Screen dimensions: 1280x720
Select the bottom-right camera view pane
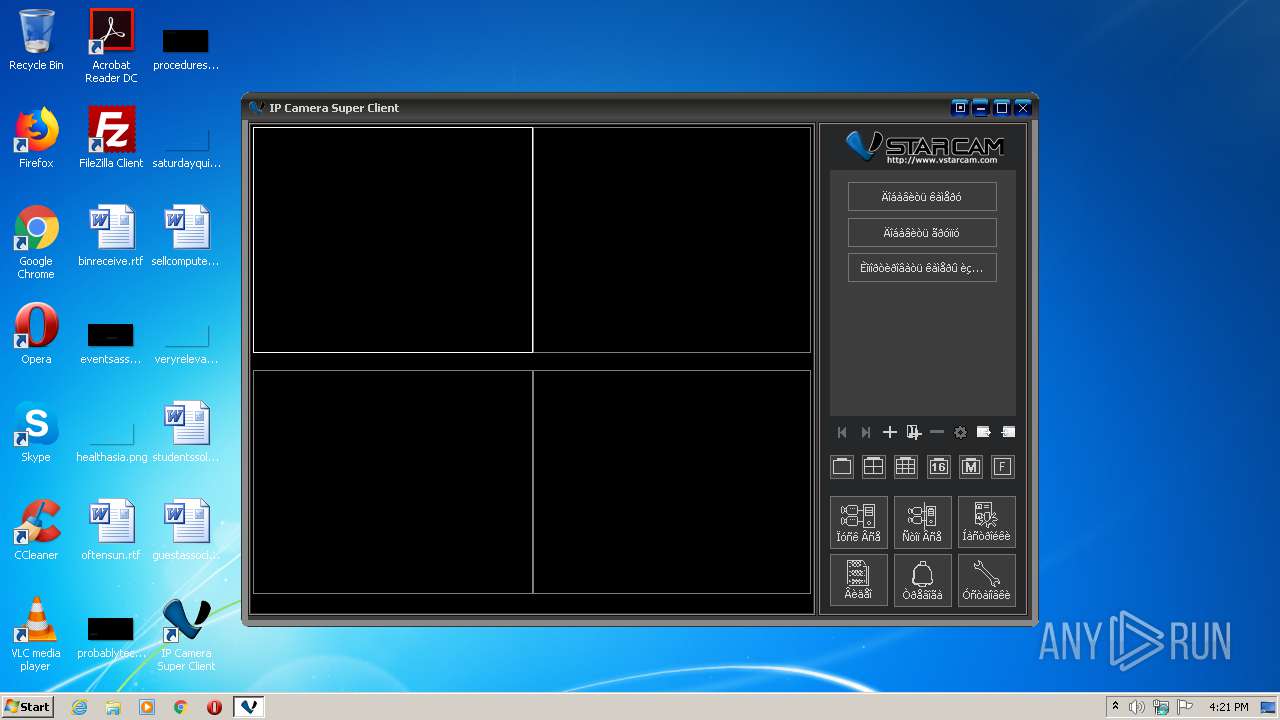pyautogui.click(x=672, y=482)
